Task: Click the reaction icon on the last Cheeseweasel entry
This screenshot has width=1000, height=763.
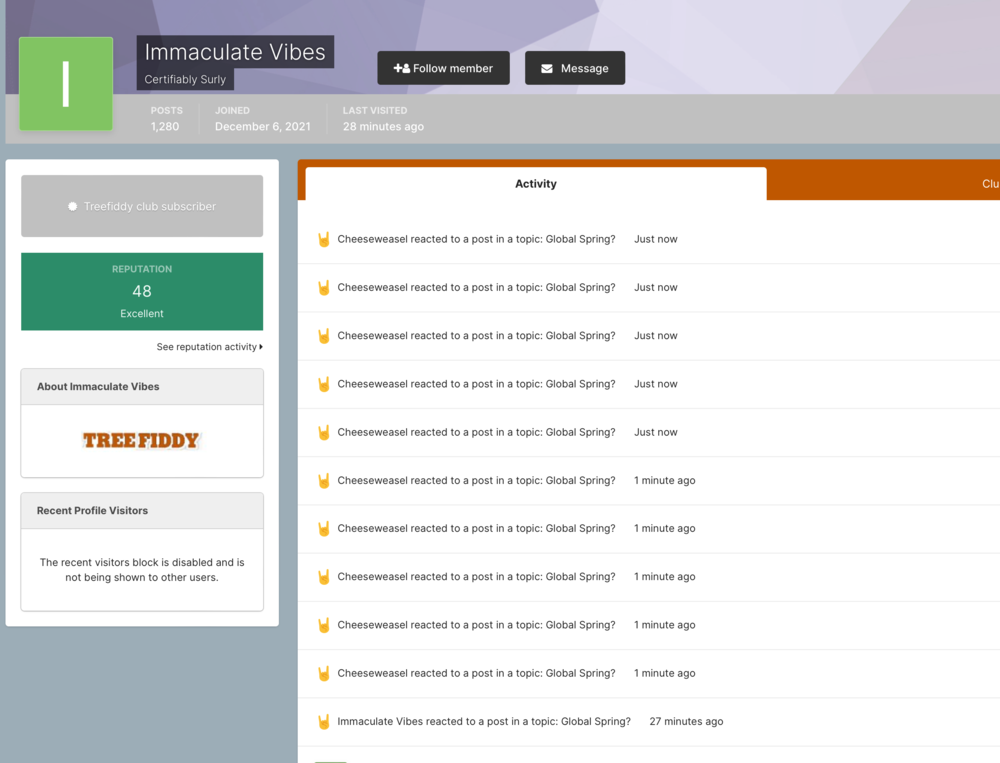Action: [323, 673]
